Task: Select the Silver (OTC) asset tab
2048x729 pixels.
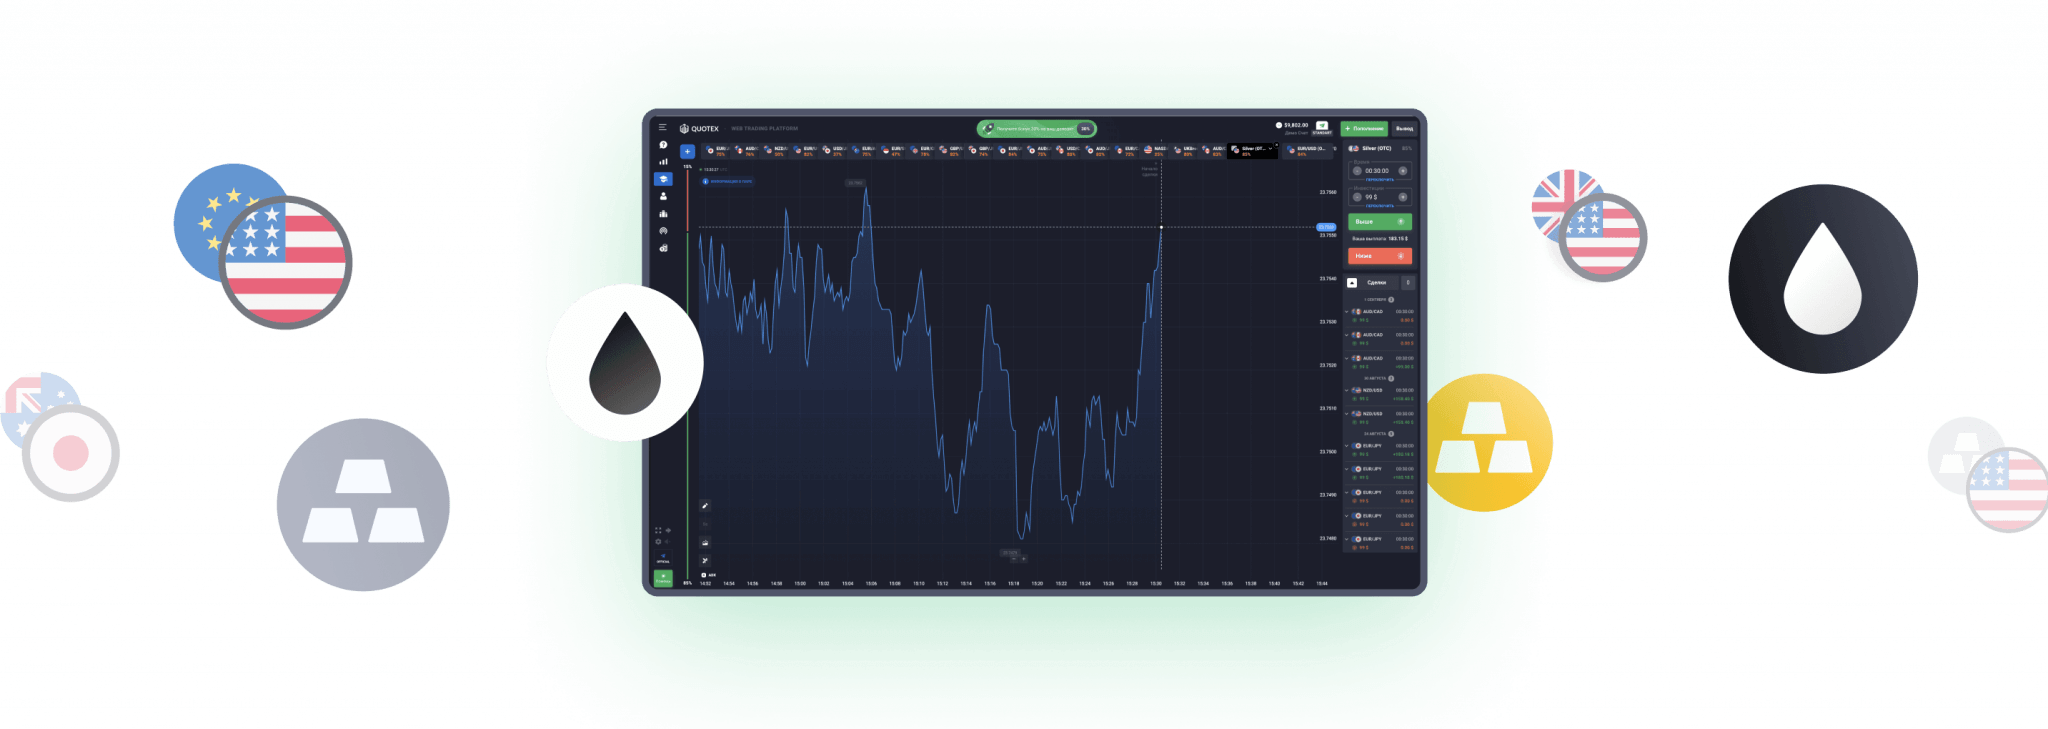Action: (1250, 150)
